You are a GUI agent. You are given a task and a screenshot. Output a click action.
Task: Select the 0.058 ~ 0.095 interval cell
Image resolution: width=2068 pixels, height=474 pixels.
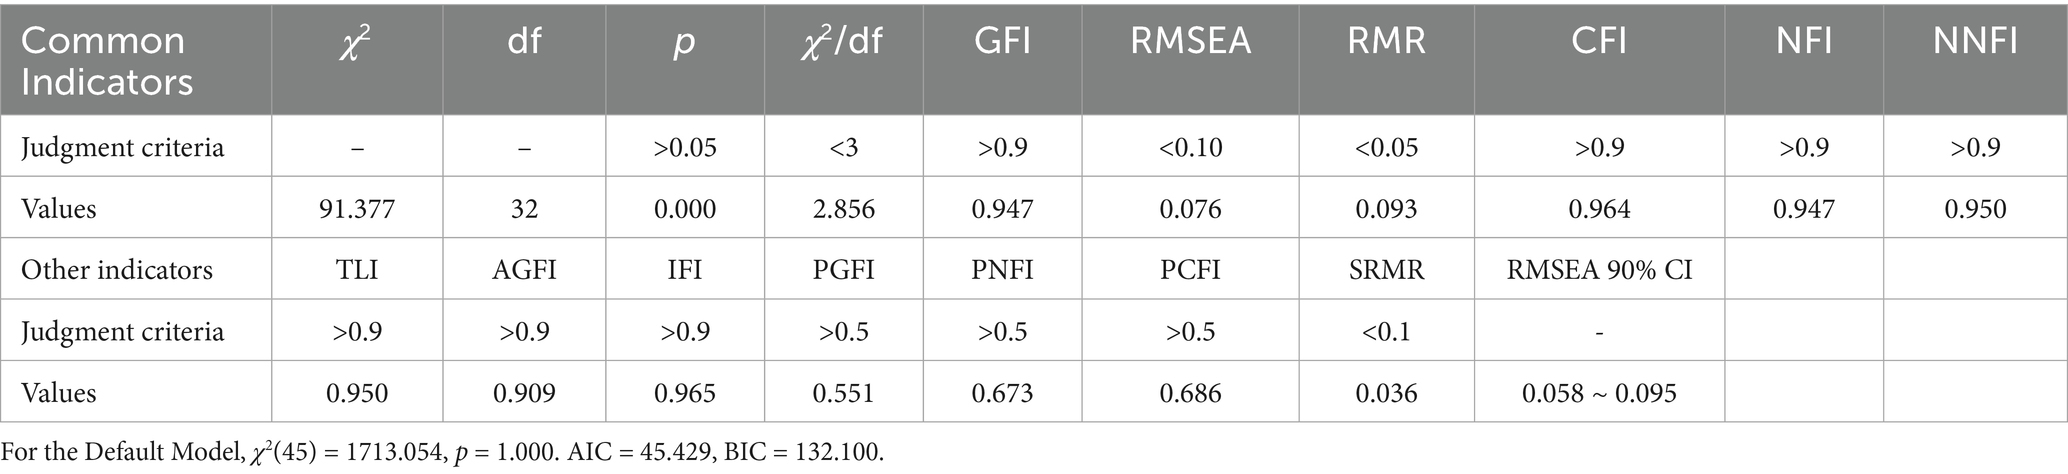(1599, 393)
